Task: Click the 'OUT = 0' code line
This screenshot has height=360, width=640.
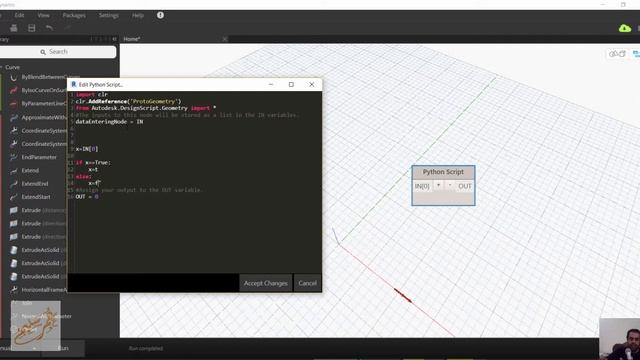Action: tap(87, 197)
